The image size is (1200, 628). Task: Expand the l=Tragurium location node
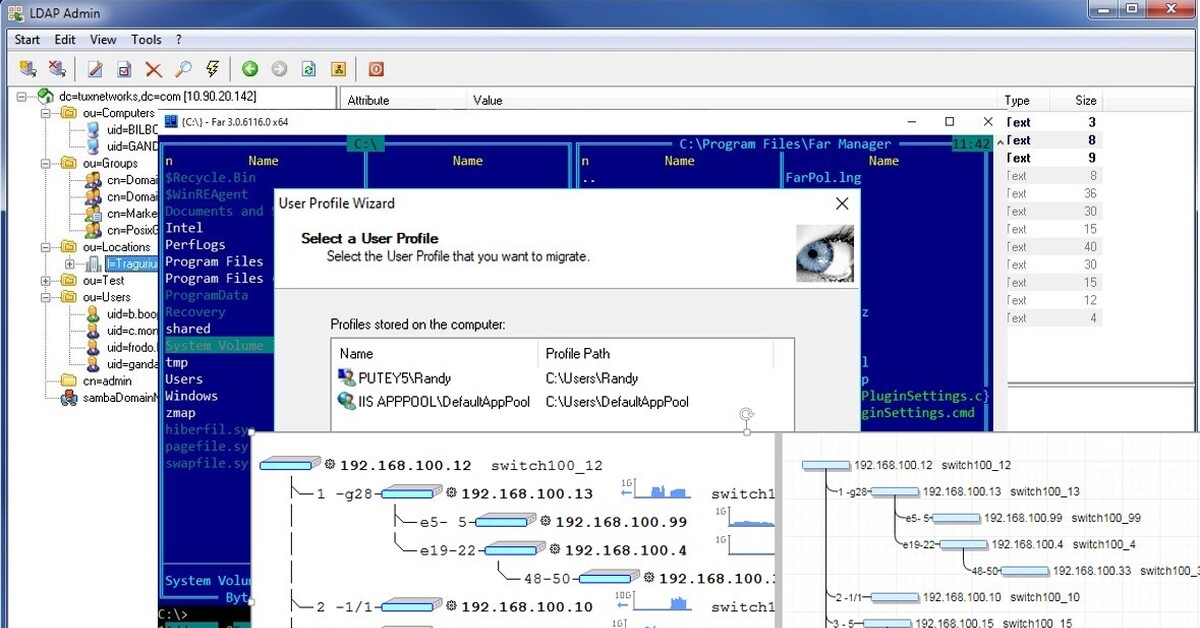(69, 264)
